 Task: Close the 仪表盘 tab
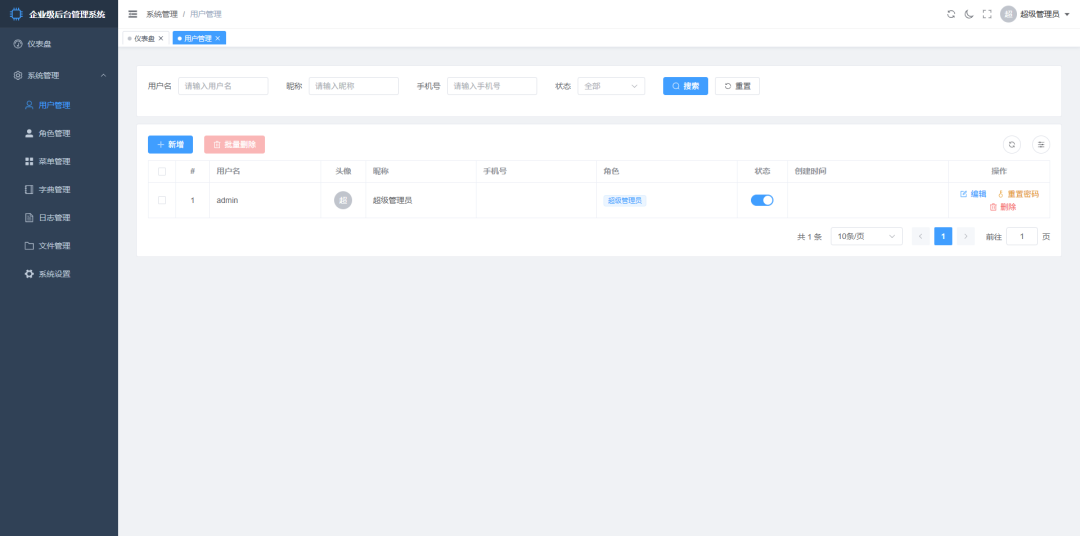click(x=160, y=39)
